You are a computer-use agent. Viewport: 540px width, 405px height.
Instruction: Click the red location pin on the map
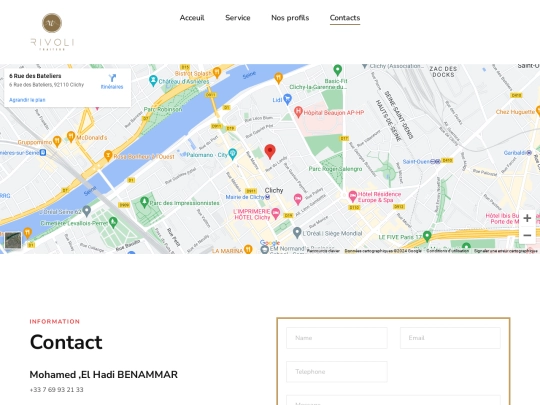[270, 152]
